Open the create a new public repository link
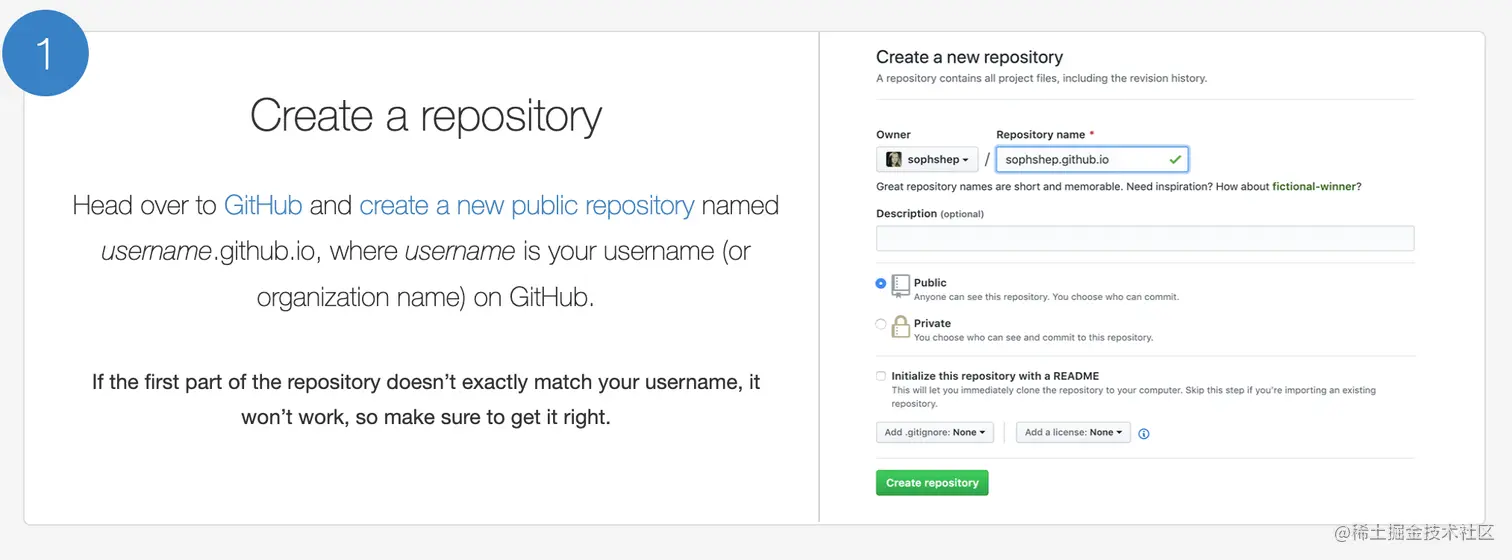This screenshot has width=1512, height=560. tap(526, 206)
